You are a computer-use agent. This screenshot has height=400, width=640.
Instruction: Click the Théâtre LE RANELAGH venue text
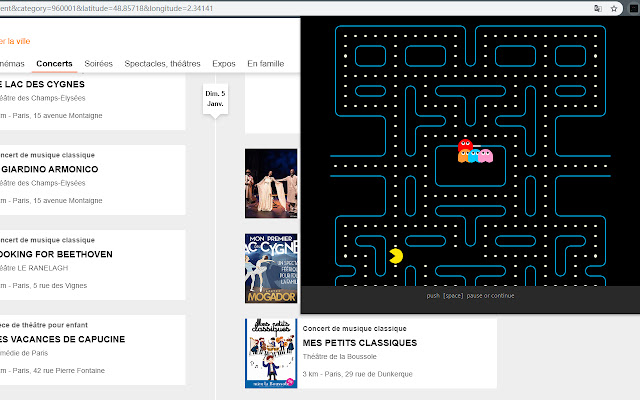[34, 268]
